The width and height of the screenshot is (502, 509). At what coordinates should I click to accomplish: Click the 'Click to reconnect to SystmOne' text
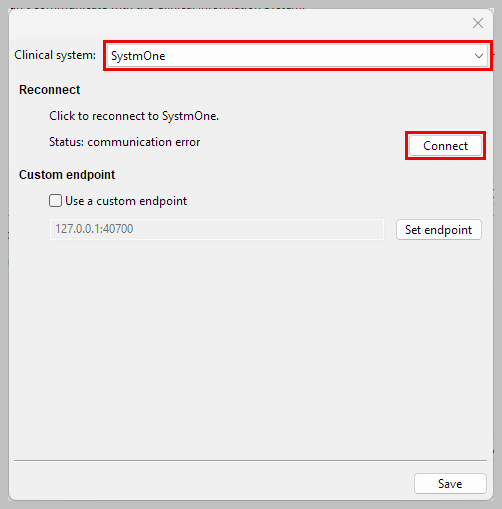coord(134,116)
